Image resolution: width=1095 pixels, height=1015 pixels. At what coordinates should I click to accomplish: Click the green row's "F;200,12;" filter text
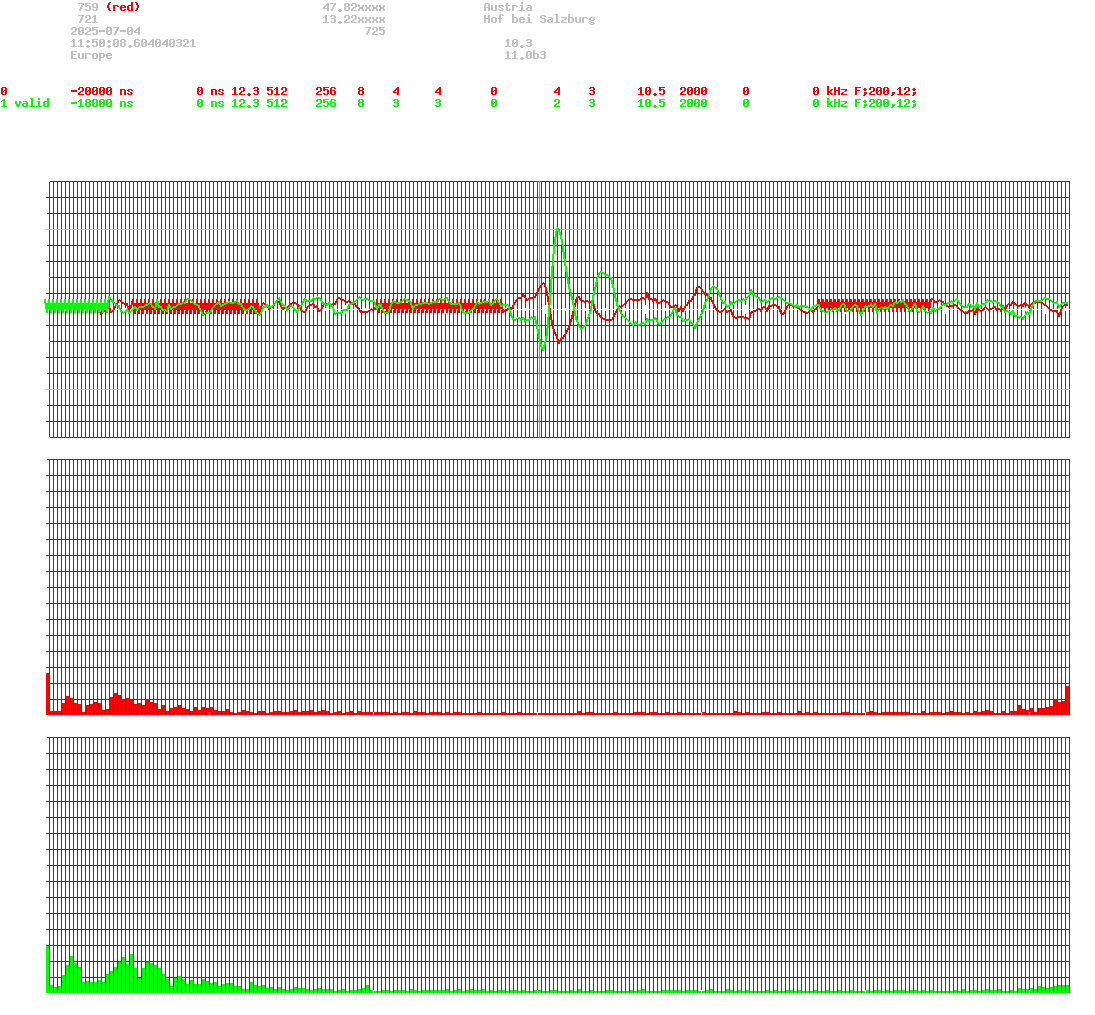coord(885,103)
